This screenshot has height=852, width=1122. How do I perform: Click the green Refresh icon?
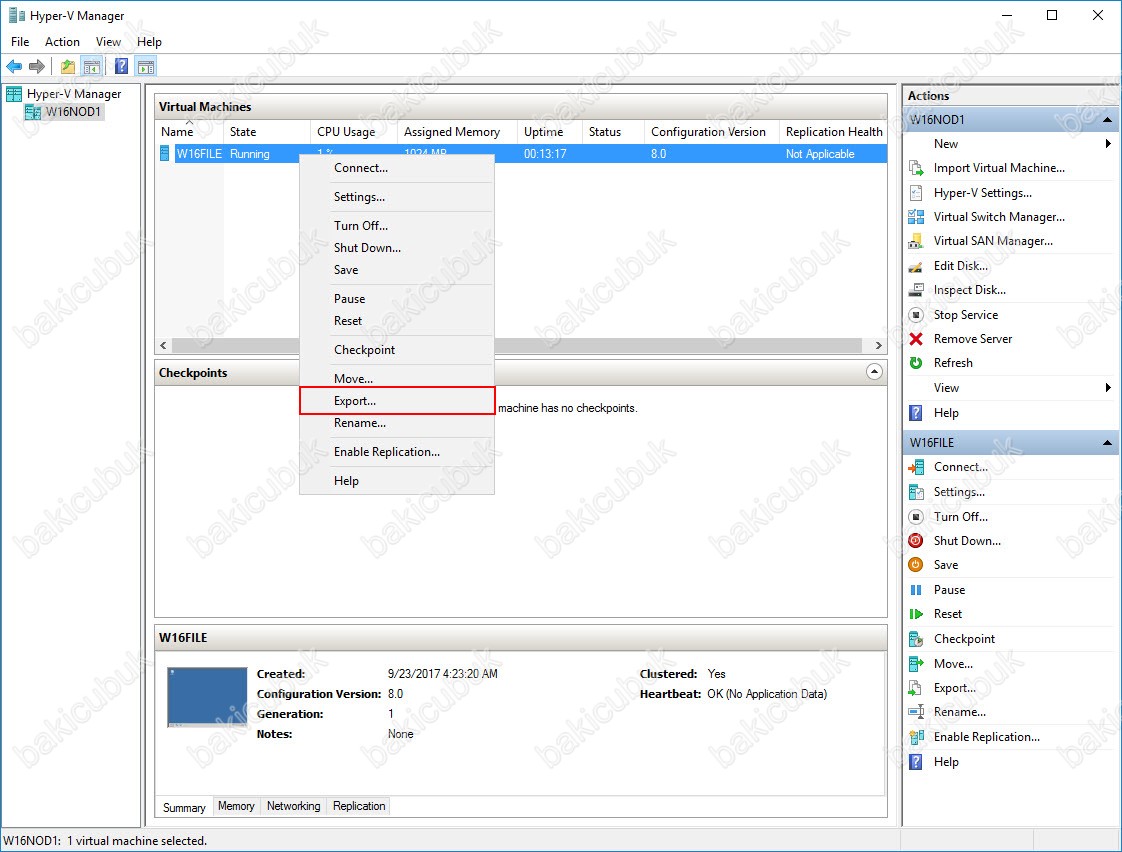916,363
